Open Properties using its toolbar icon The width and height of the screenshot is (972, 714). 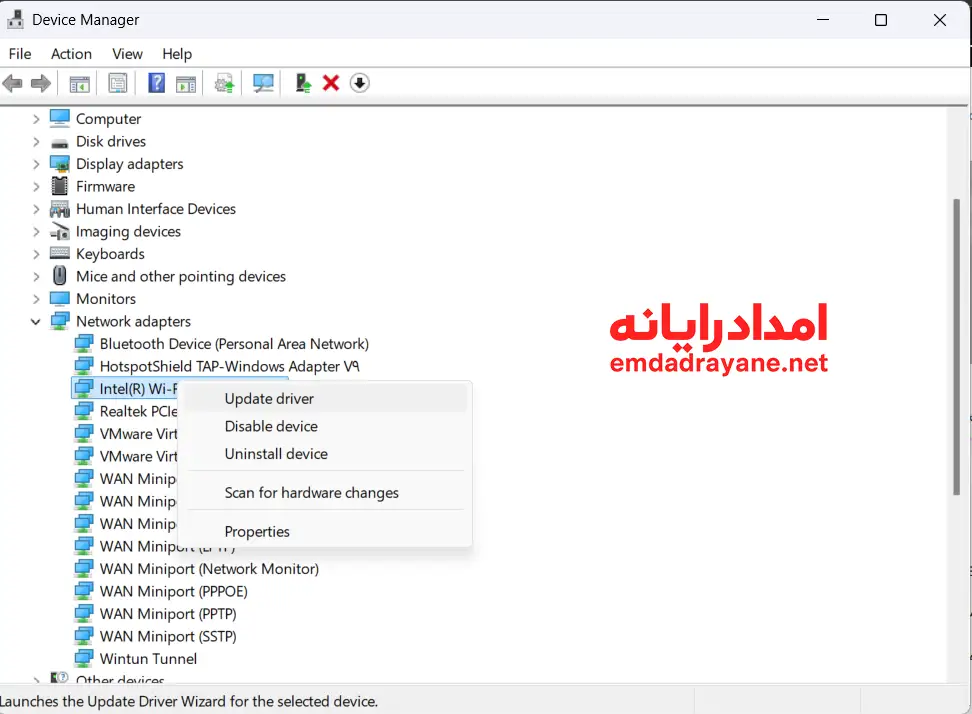click(117, 83)
